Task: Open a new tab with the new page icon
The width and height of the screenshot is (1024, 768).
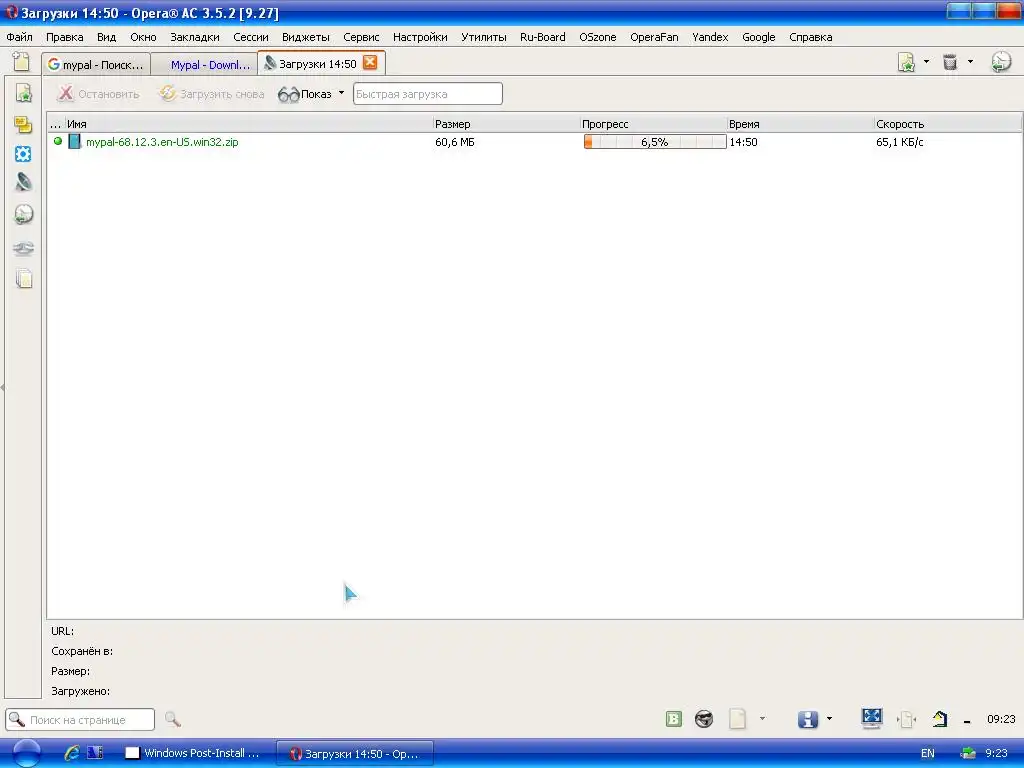Action: pyautogui.click(x=22, y=62)
